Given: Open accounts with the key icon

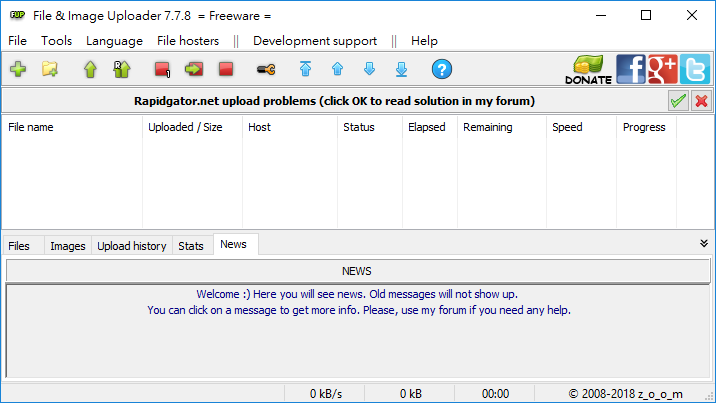Looking at the screenshot, I should pyautogui.click(x=266, y=69).
